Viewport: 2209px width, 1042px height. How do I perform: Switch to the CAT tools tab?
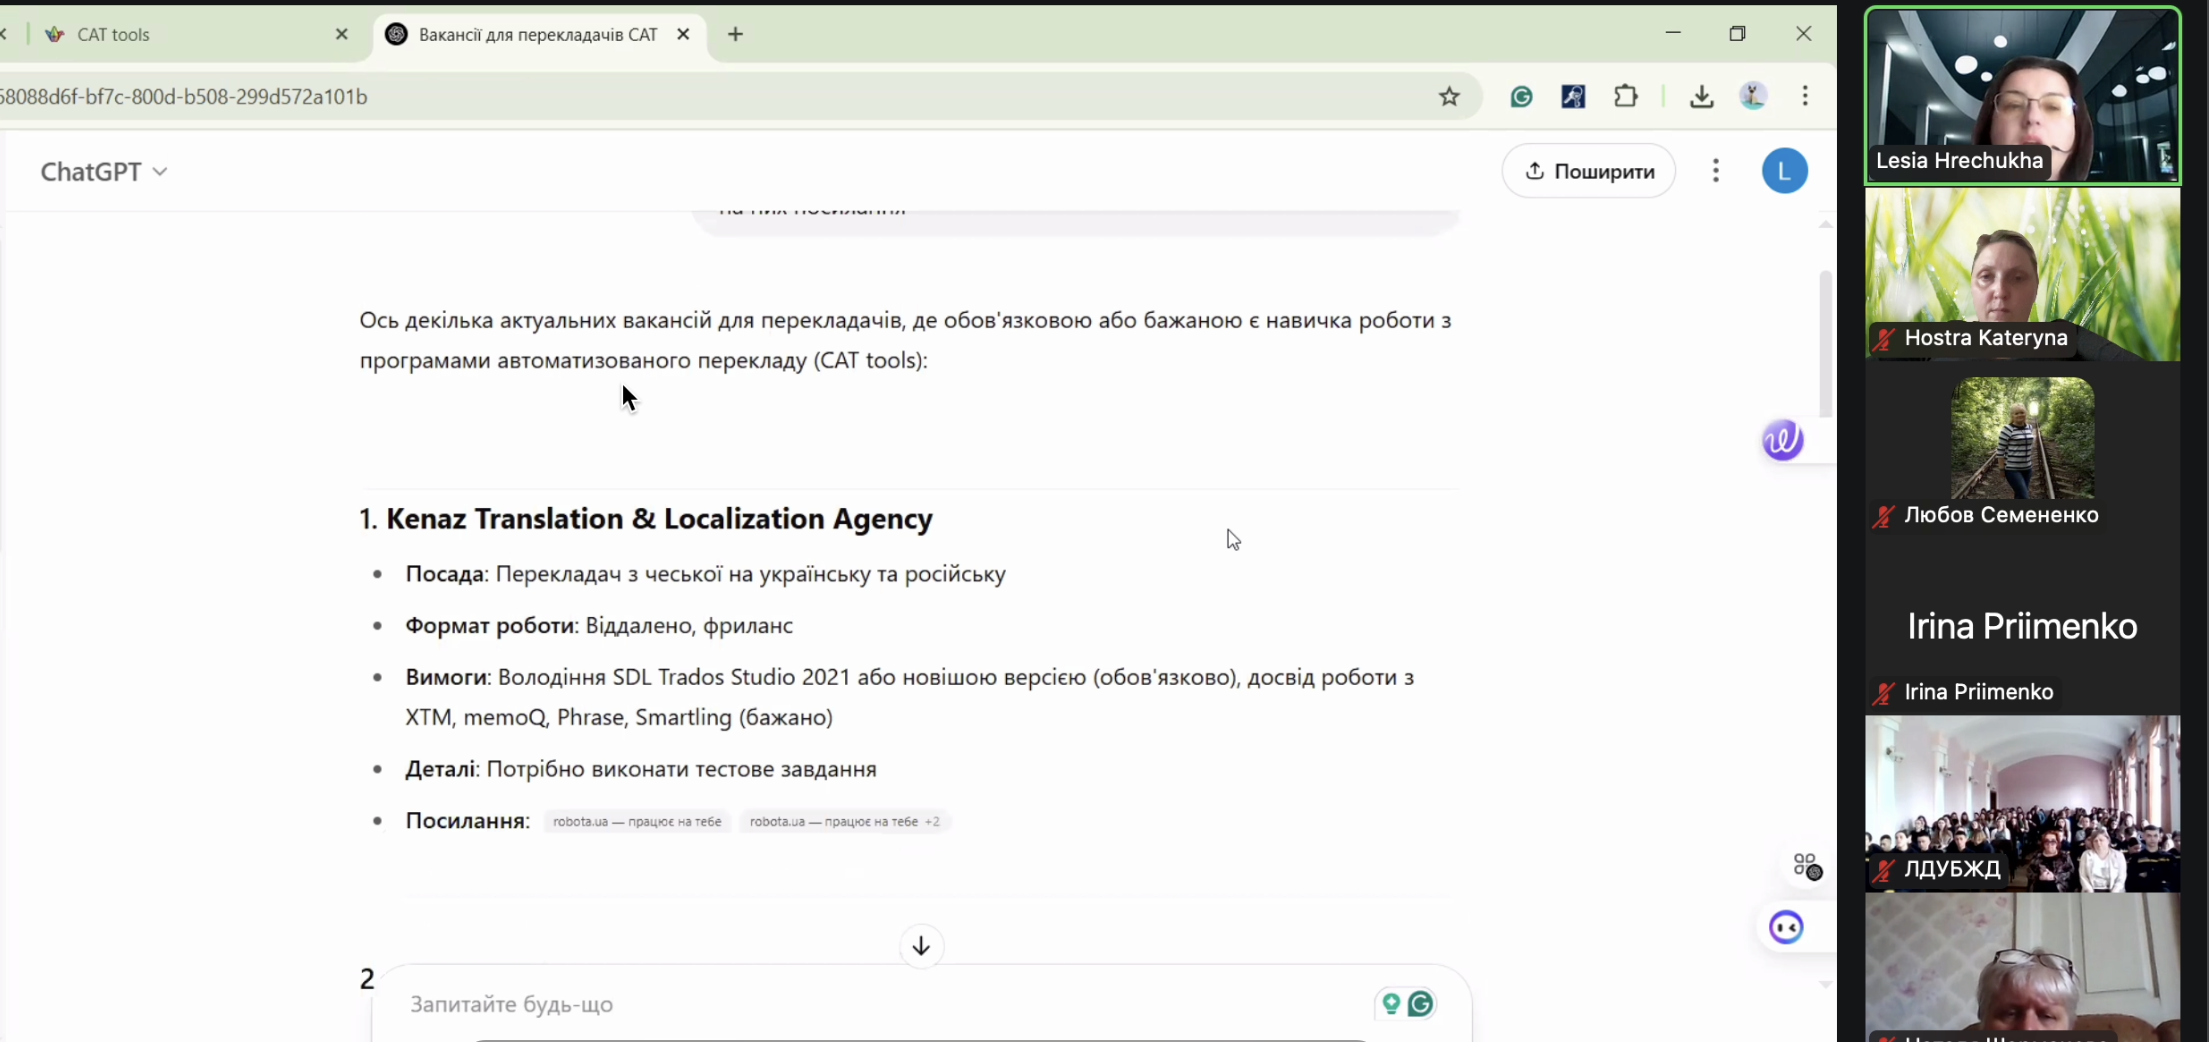pos(190,34)
